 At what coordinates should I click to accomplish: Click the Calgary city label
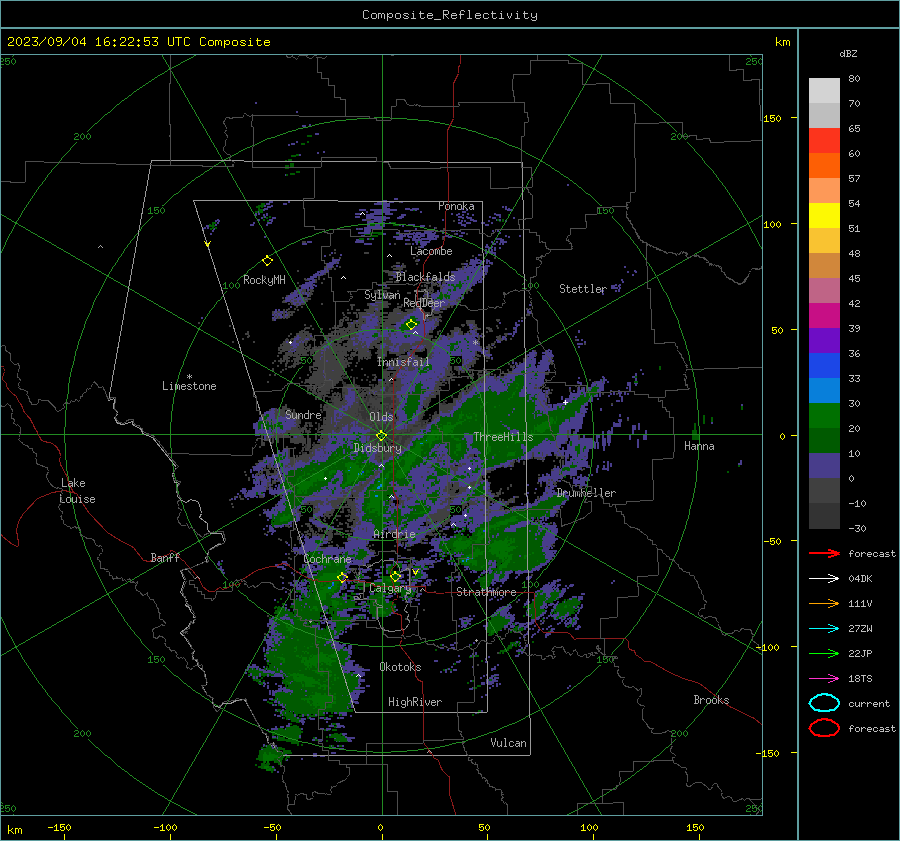point(390,588)
